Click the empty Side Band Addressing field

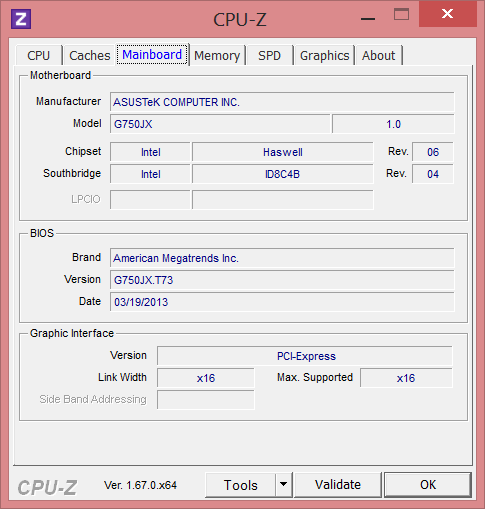[206, 400]
